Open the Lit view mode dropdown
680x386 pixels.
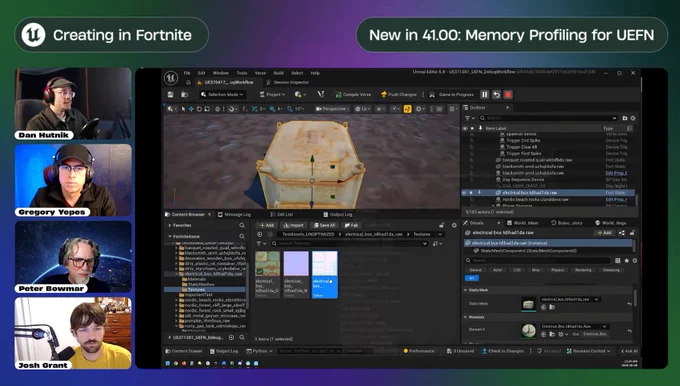coord(363,109)
